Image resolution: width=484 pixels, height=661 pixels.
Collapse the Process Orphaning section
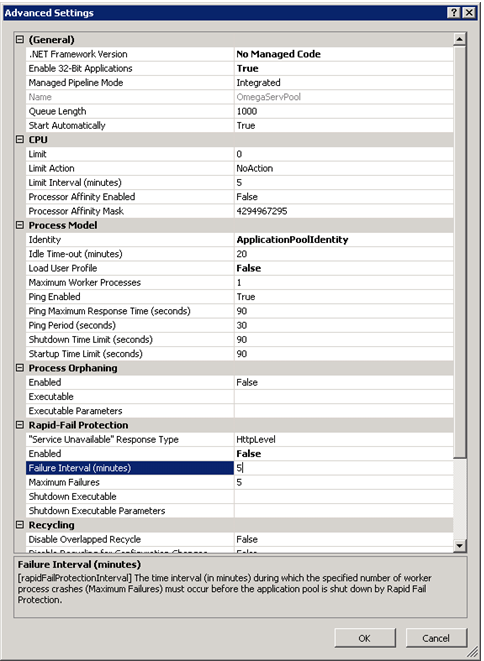coord(19,368)
